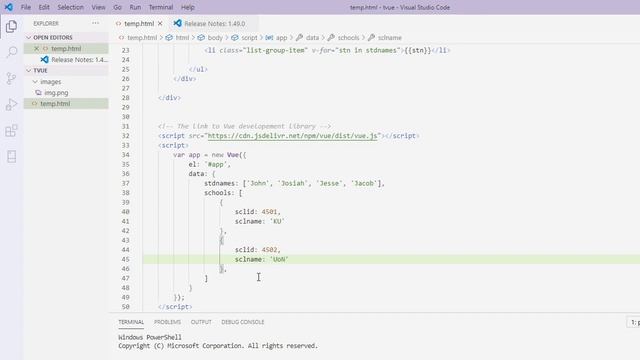Close the temp.html editor tab
640x360 pixels.
160,24
